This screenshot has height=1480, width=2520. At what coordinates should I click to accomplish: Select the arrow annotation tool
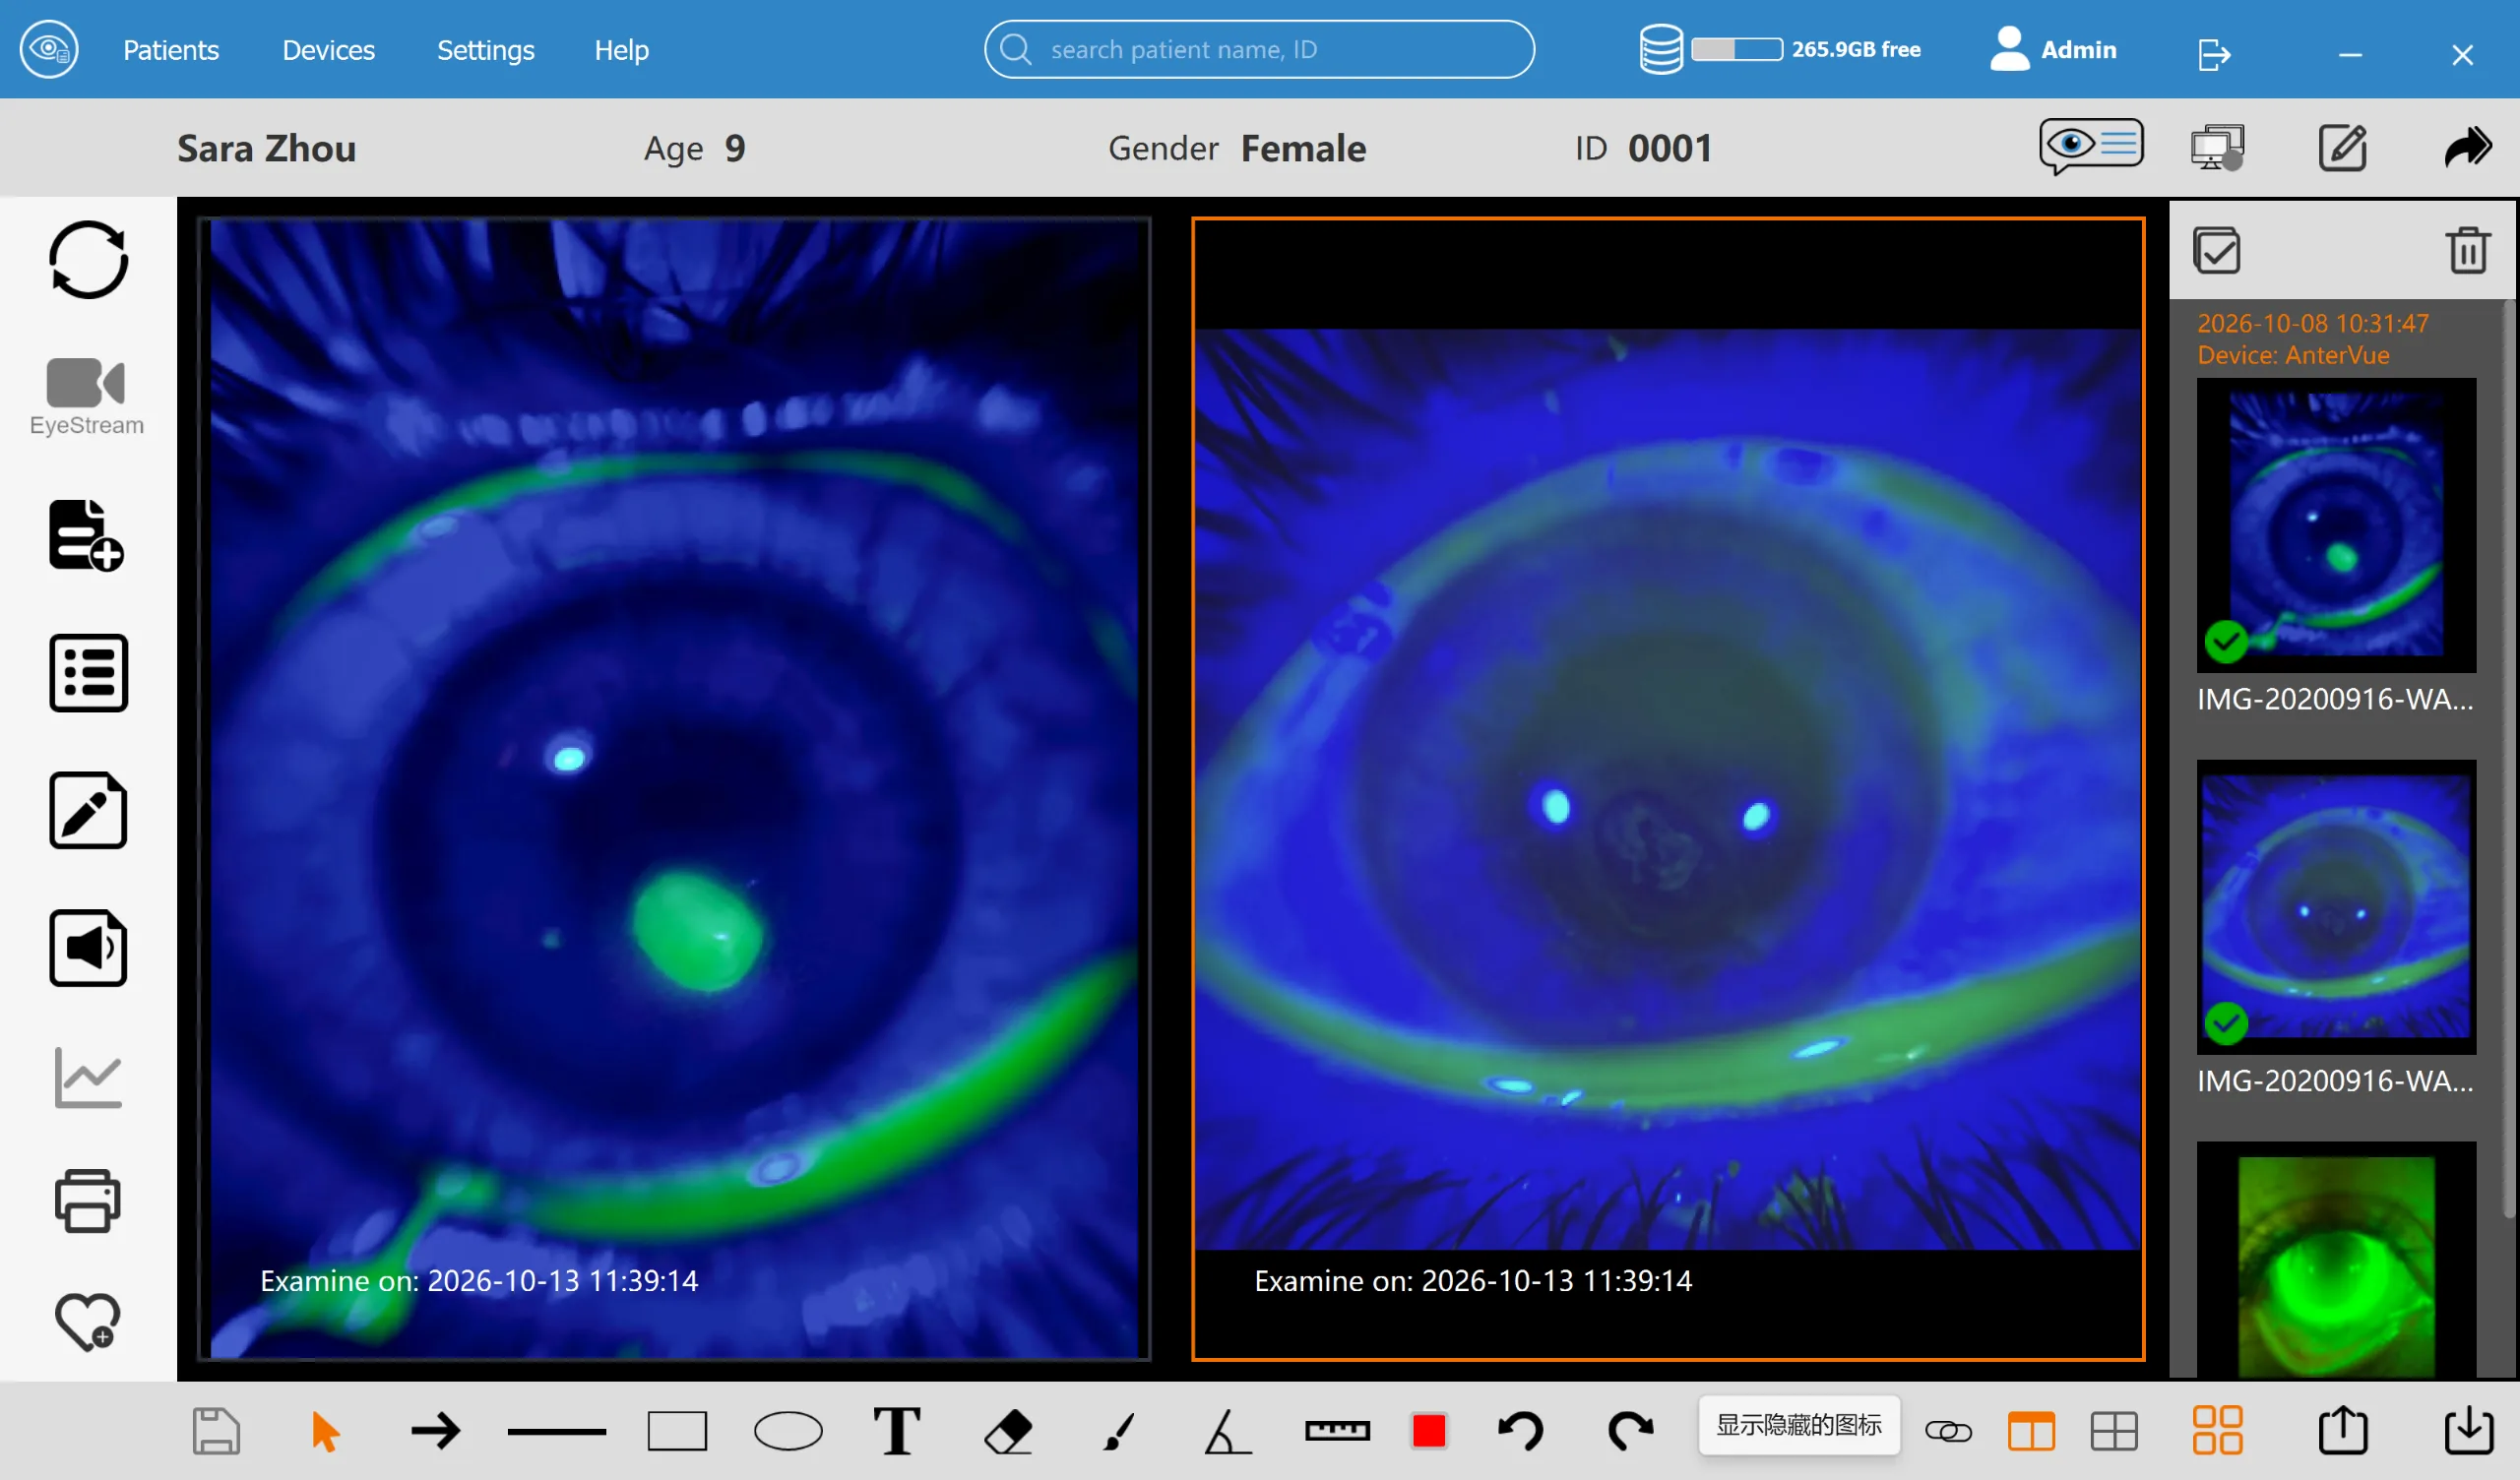coord(436,1431)
